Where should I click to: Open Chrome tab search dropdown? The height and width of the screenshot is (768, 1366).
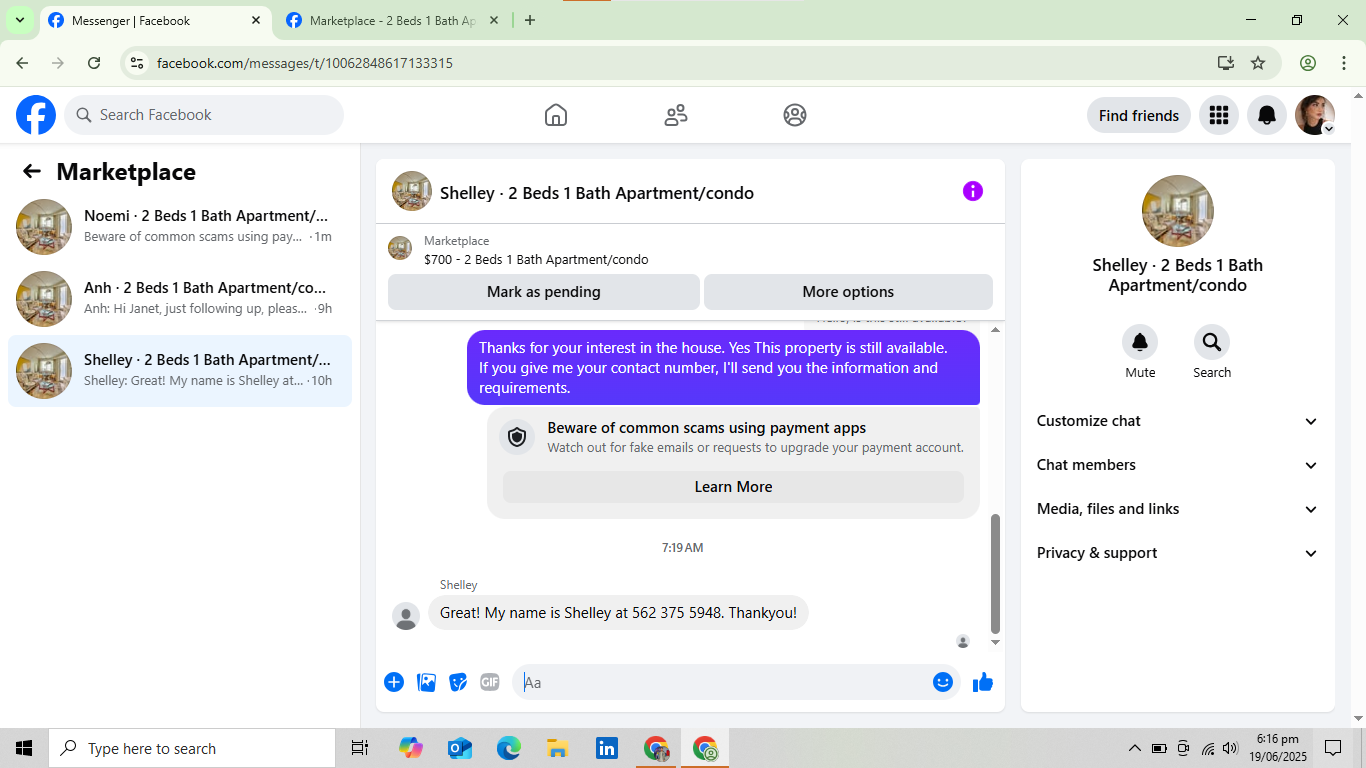point(20,20)
